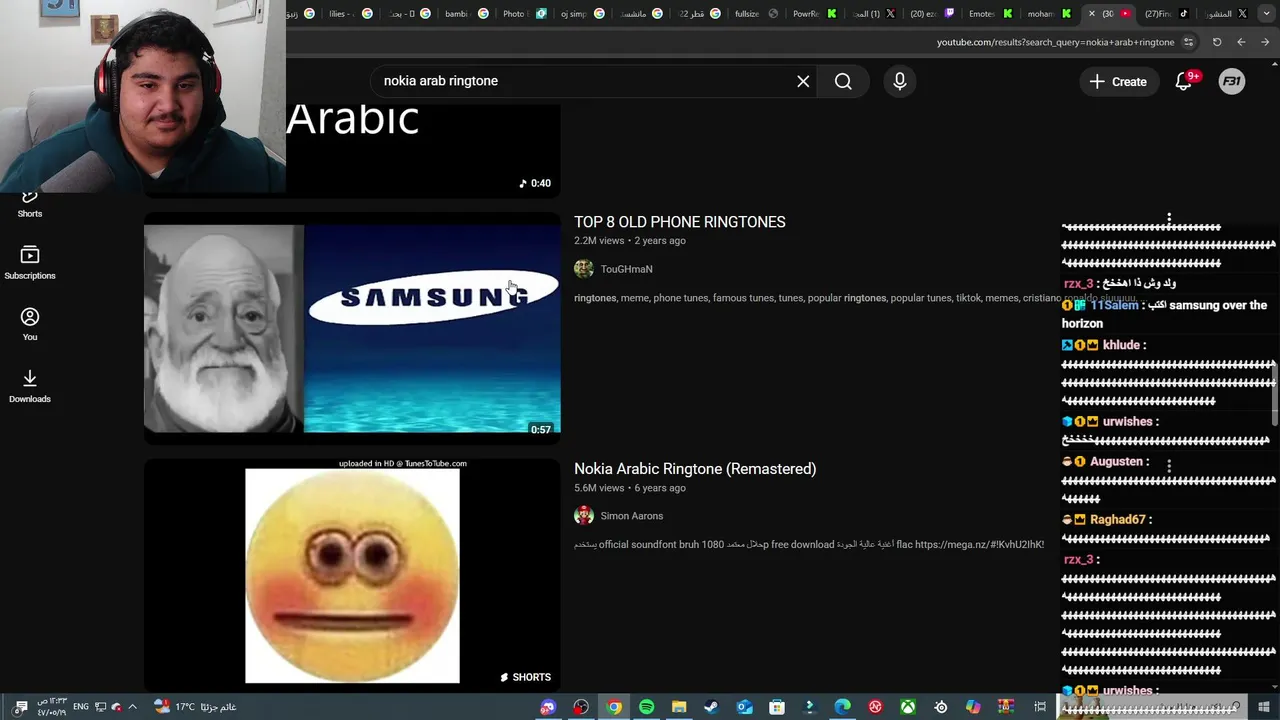1280x720 pixels.
Task: Click the Create button
Action: pyautogui.click(x=1118, y=82)
